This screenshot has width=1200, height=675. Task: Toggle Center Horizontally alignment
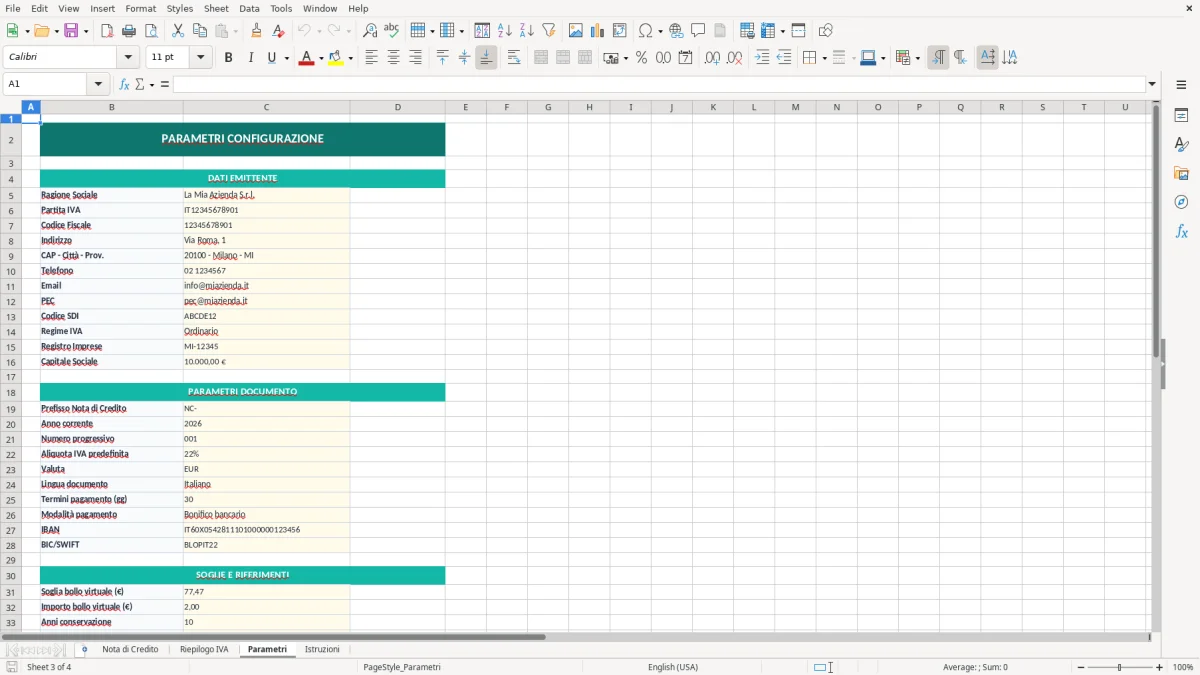393,58
